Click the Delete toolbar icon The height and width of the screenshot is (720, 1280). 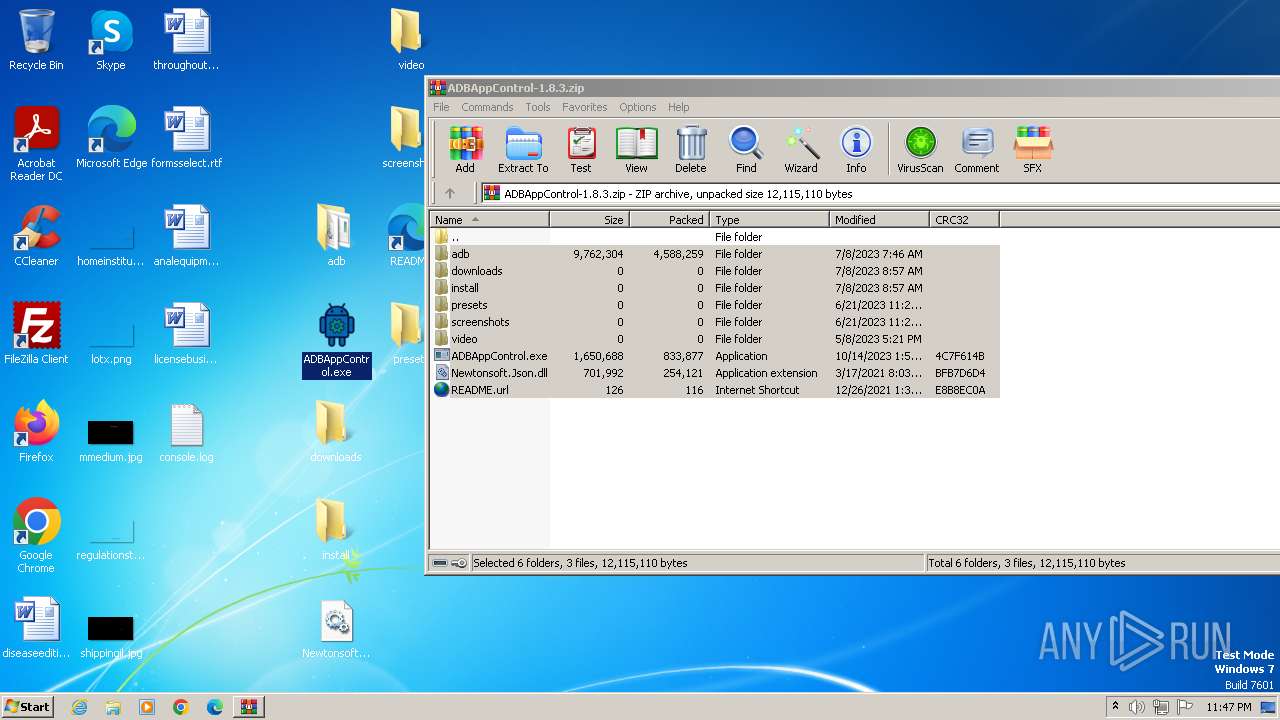[690, 150]
